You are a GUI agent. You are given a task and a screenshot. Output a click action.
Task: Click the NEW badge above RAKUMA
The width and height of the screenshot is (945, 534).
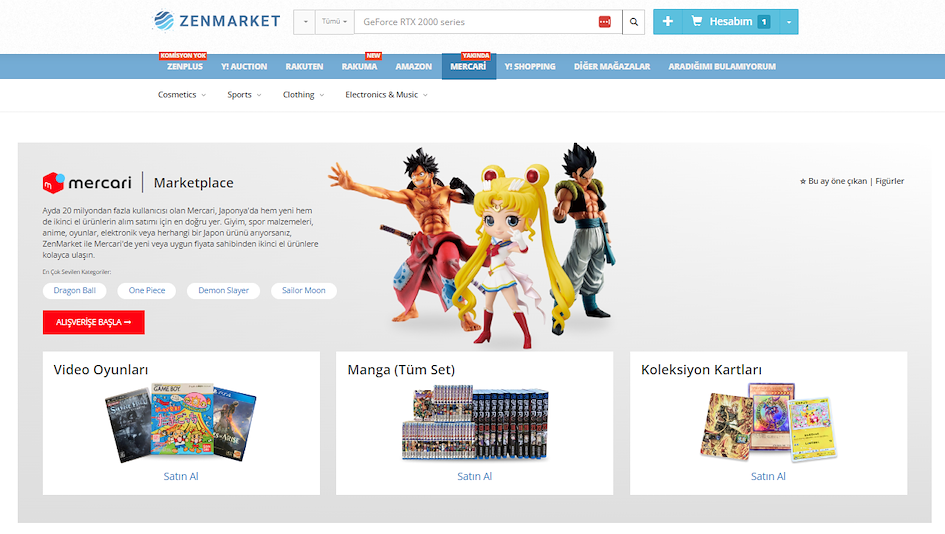[374, 55]
